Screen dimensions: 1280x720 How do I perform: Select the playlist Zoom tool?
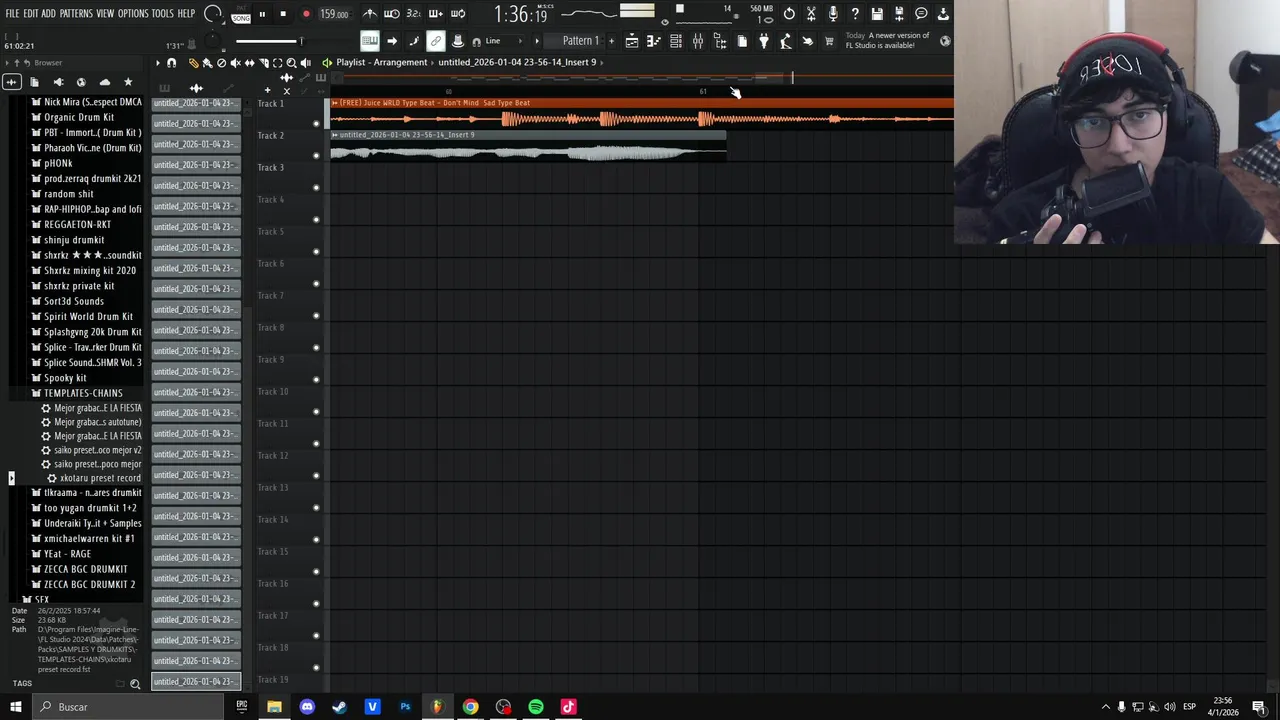coord(291,63)
